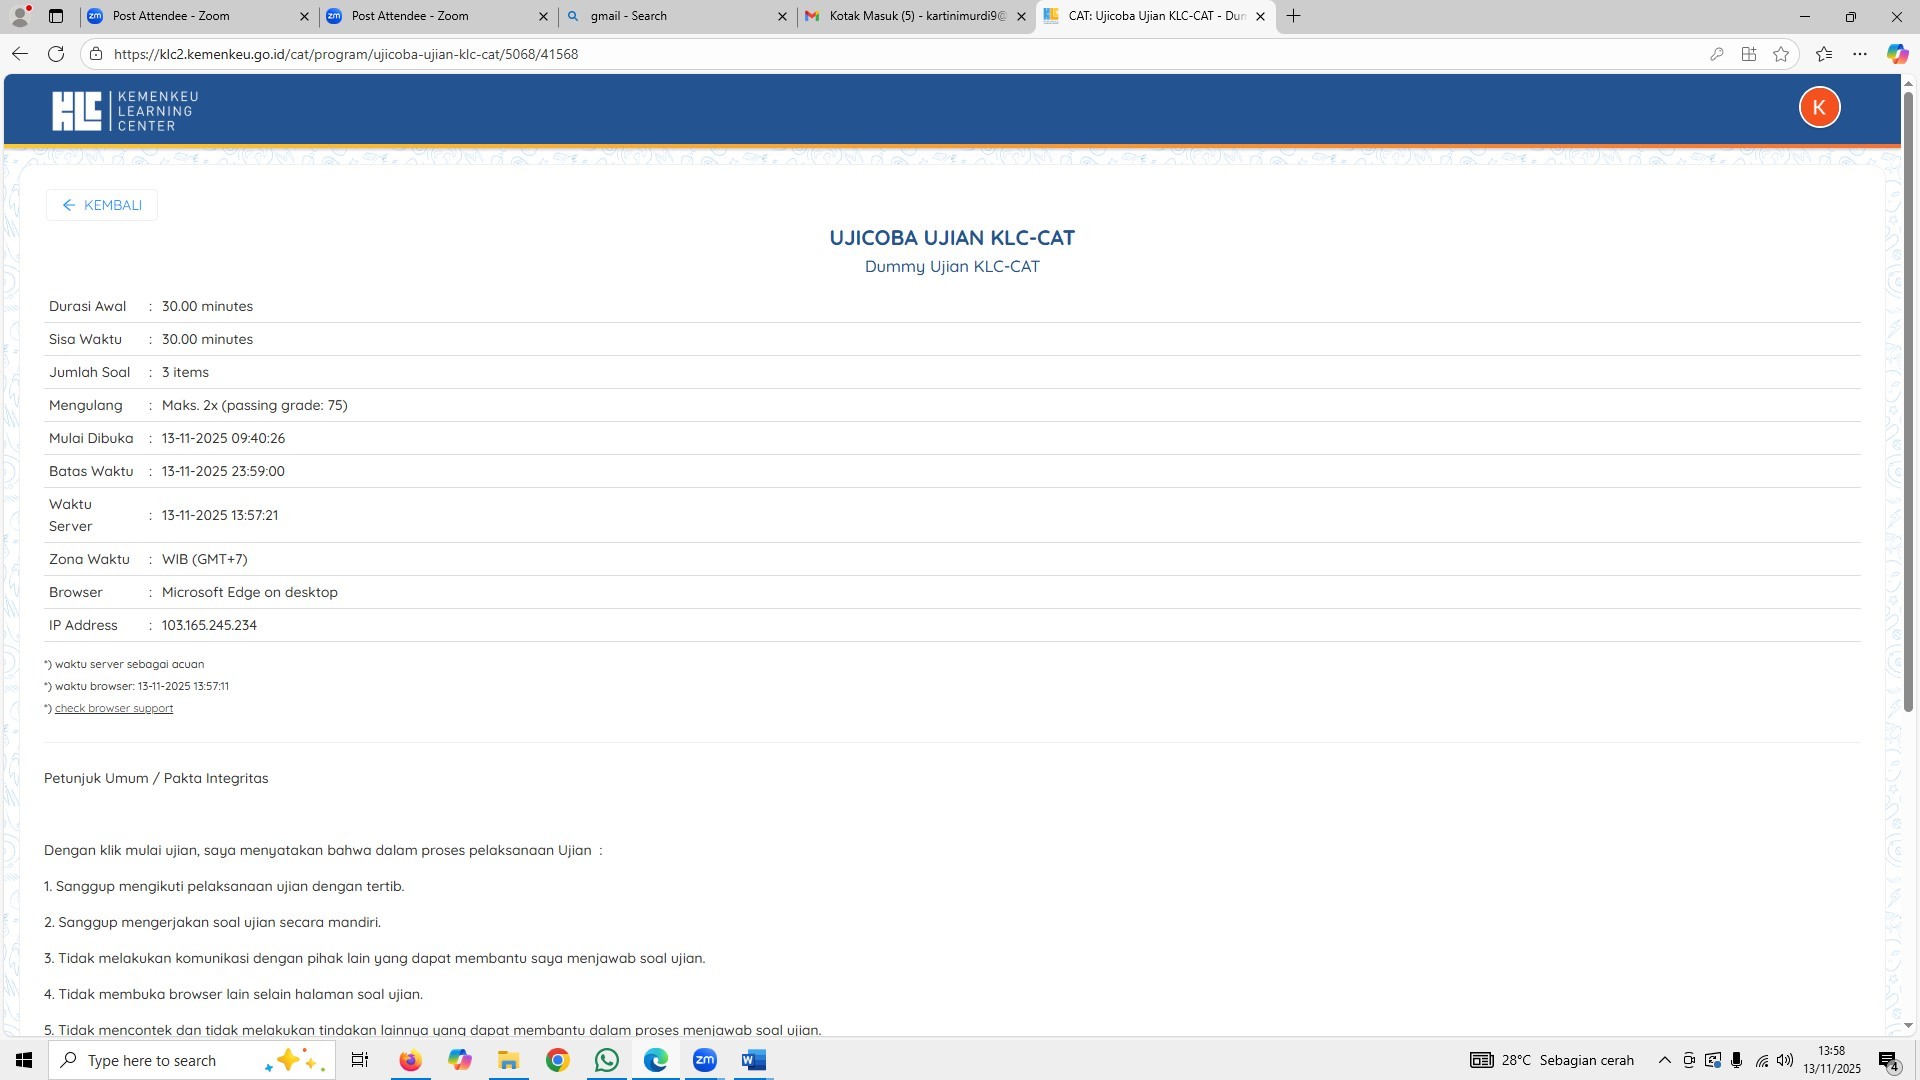This screenshot has height=1080, width=1920.
Task: Show hidden system tray icons chevron
Action: (x=1664, y=1060)
